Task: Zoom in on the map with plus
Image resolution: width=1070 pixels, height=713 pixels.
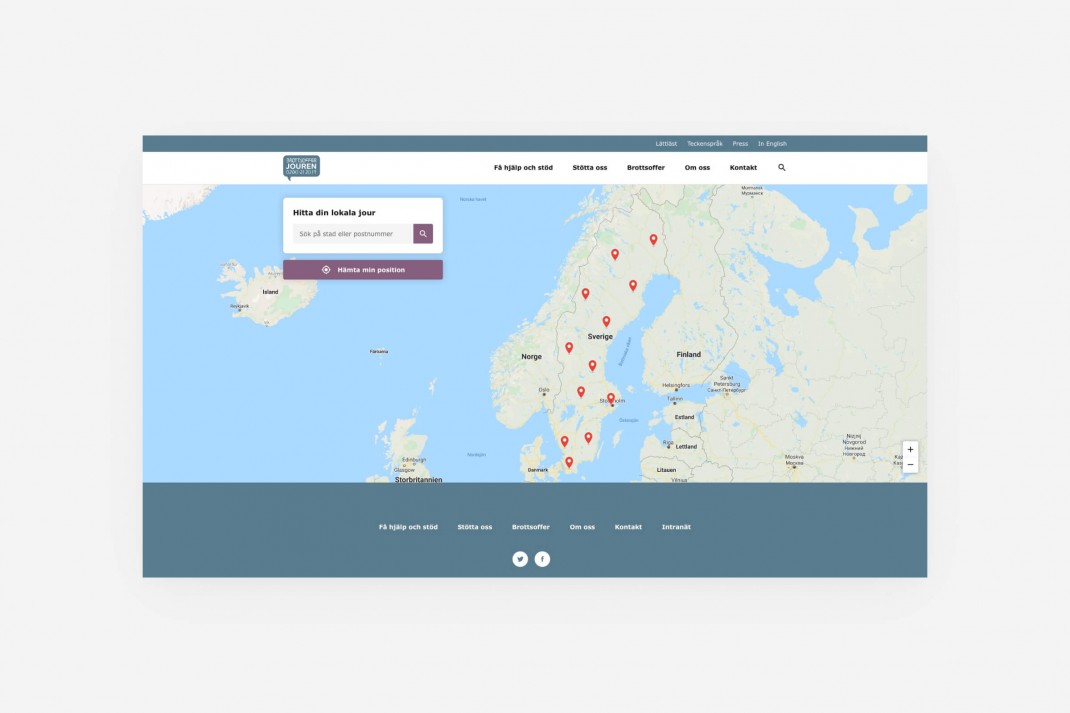Action: pyautogui.click(x=910, y=450)
